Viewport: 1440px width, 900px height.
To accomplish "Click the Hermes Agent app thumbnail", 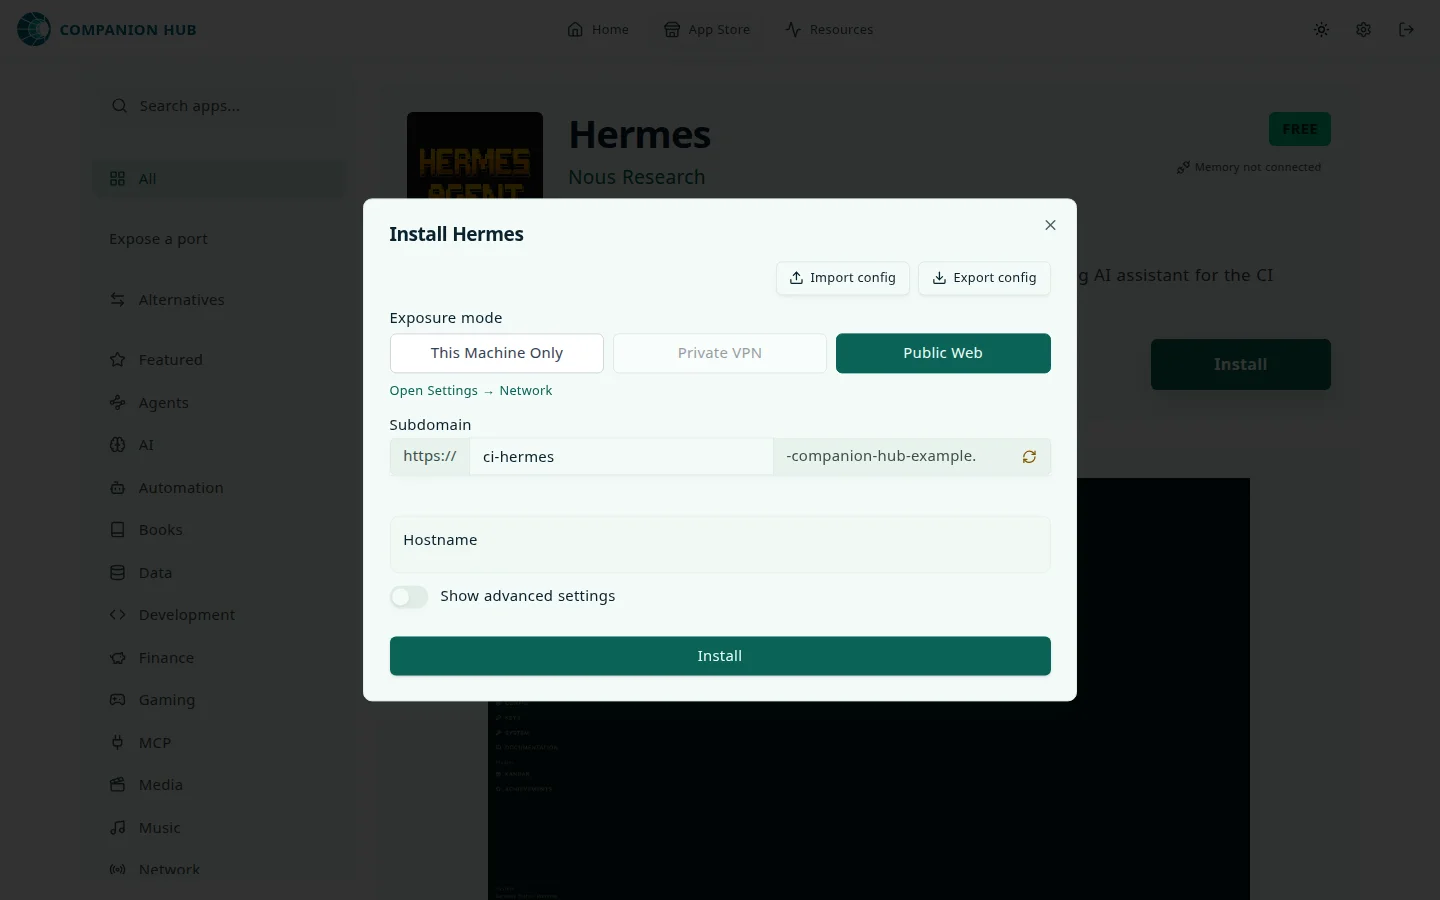I will pos(475,156).
